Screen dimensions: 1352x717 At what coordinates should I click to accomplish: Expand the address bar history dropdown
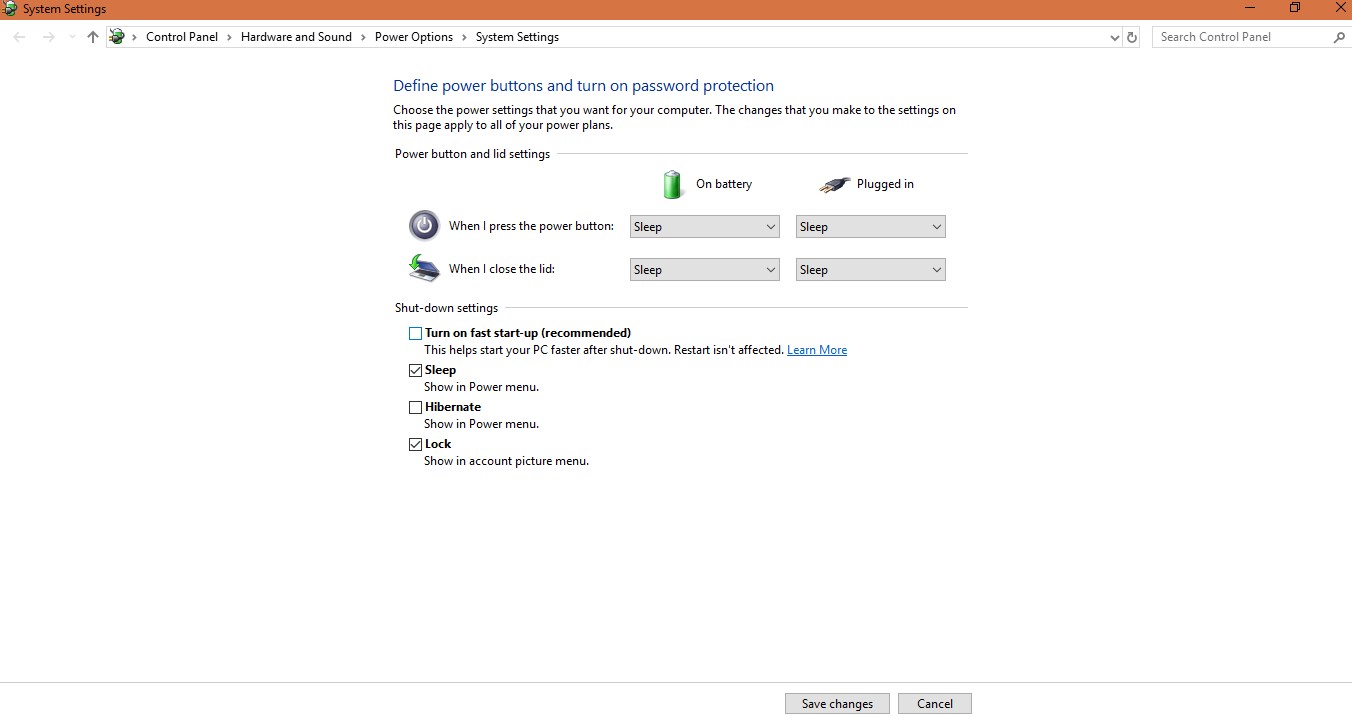1115,37
